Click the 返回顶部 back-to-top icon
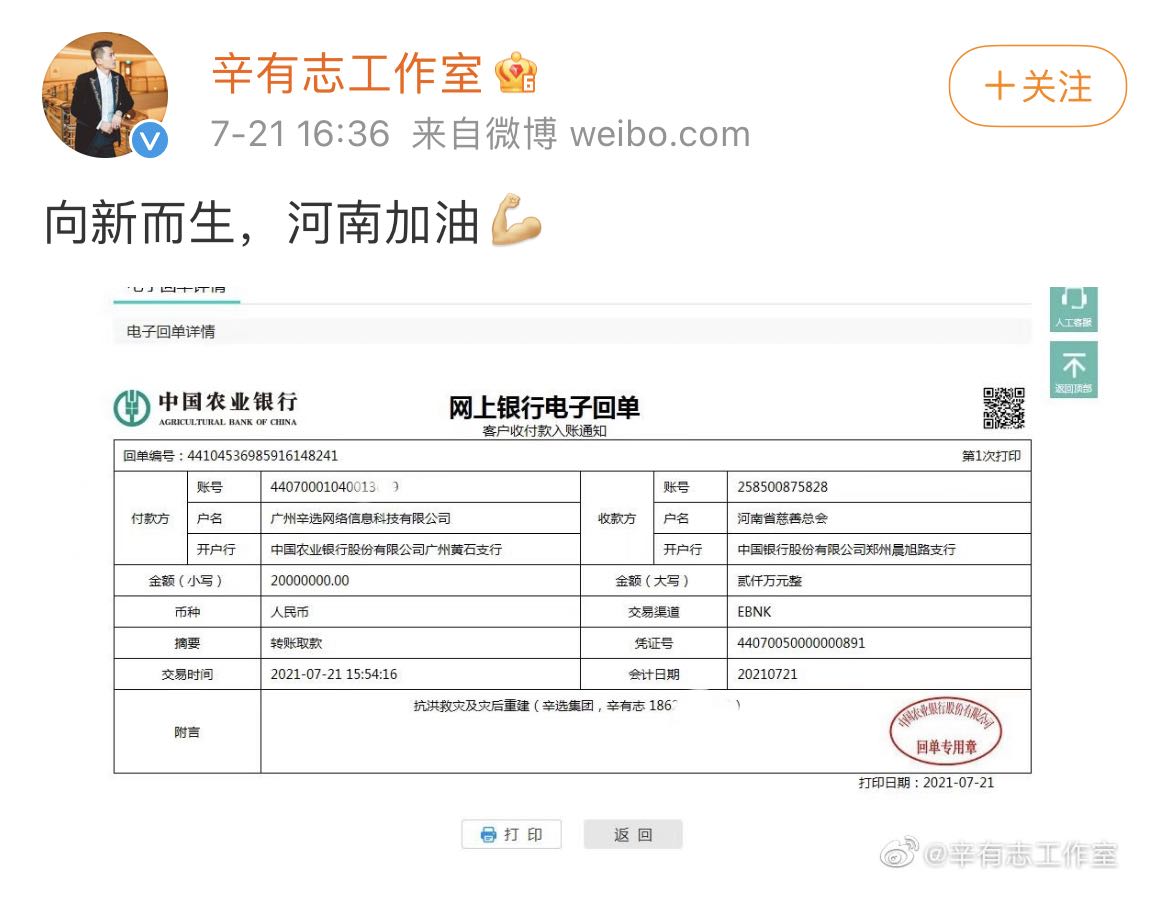This screenshot has height=923, width=1170. tap(1073, 369)
